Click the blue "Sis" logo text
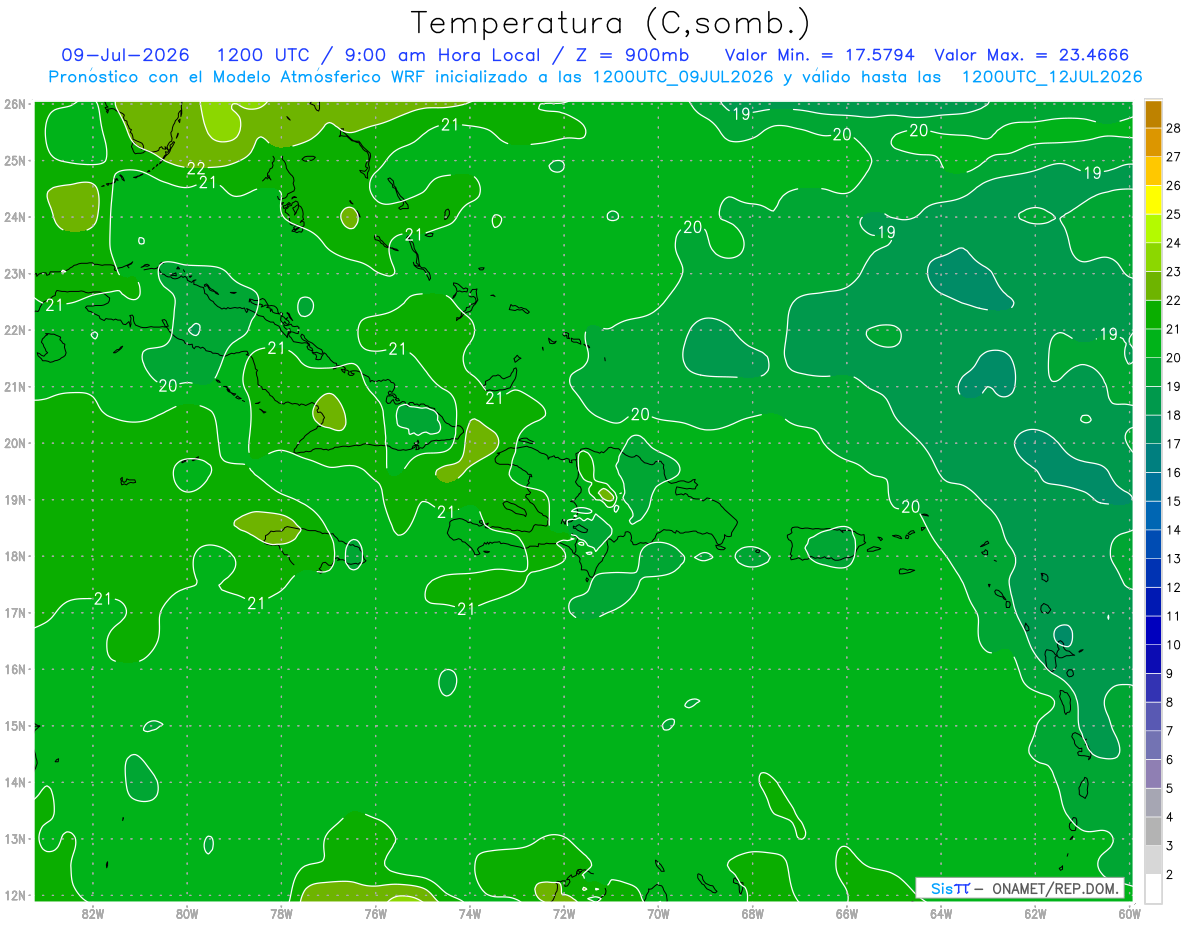Screen dimensions: 1200x927 942,888
